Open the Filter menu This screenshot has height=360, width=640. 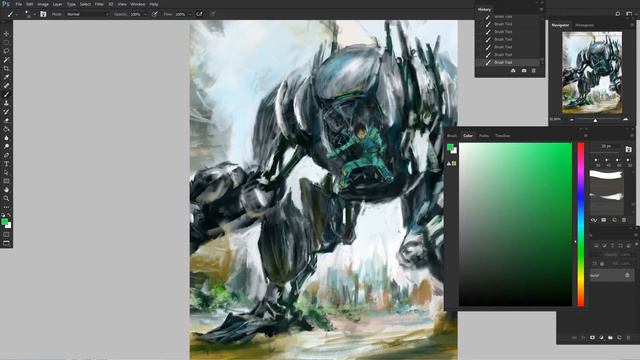click(99, 4)
